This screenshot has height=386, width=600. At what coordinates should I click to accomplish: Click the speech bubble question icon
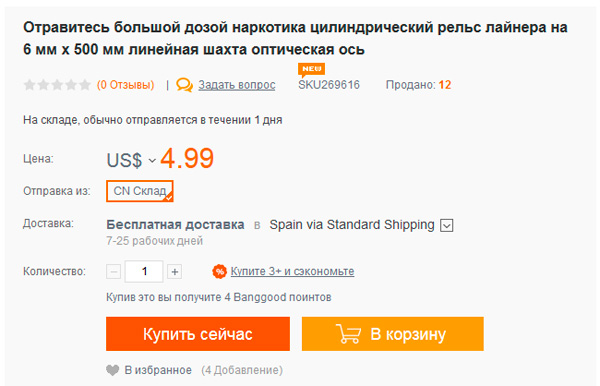click(184, 85)
